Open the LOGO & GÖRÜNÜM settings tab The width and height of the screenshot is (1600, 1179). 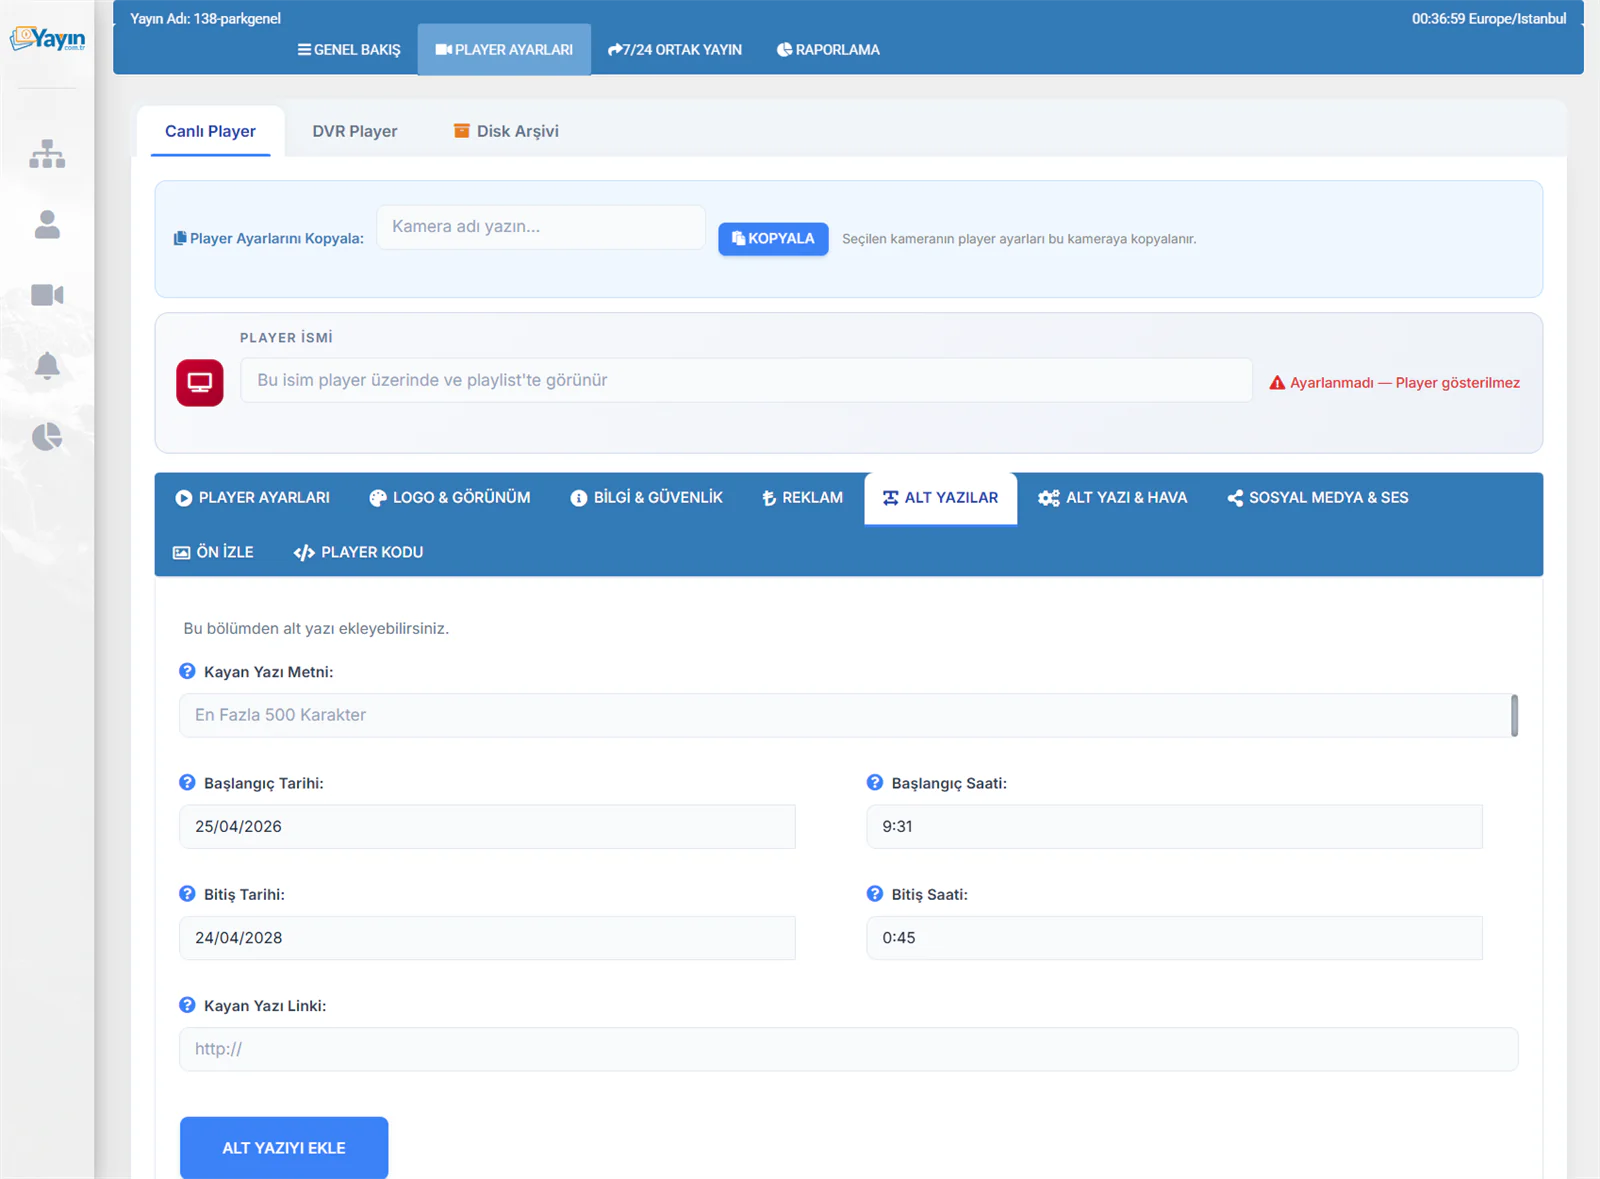[x=450, y=498]
